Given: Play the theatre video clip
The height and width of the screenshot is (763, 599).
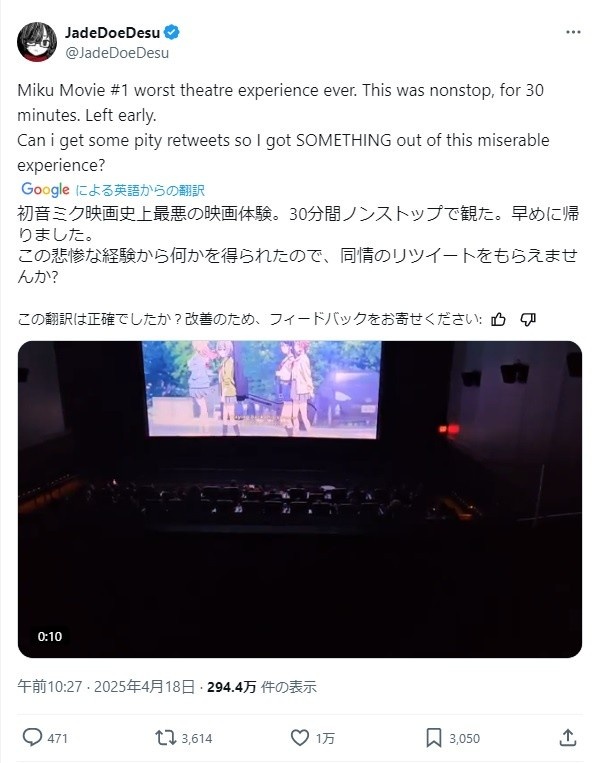Looking at the screenshot, I should [x=300, y=499].
